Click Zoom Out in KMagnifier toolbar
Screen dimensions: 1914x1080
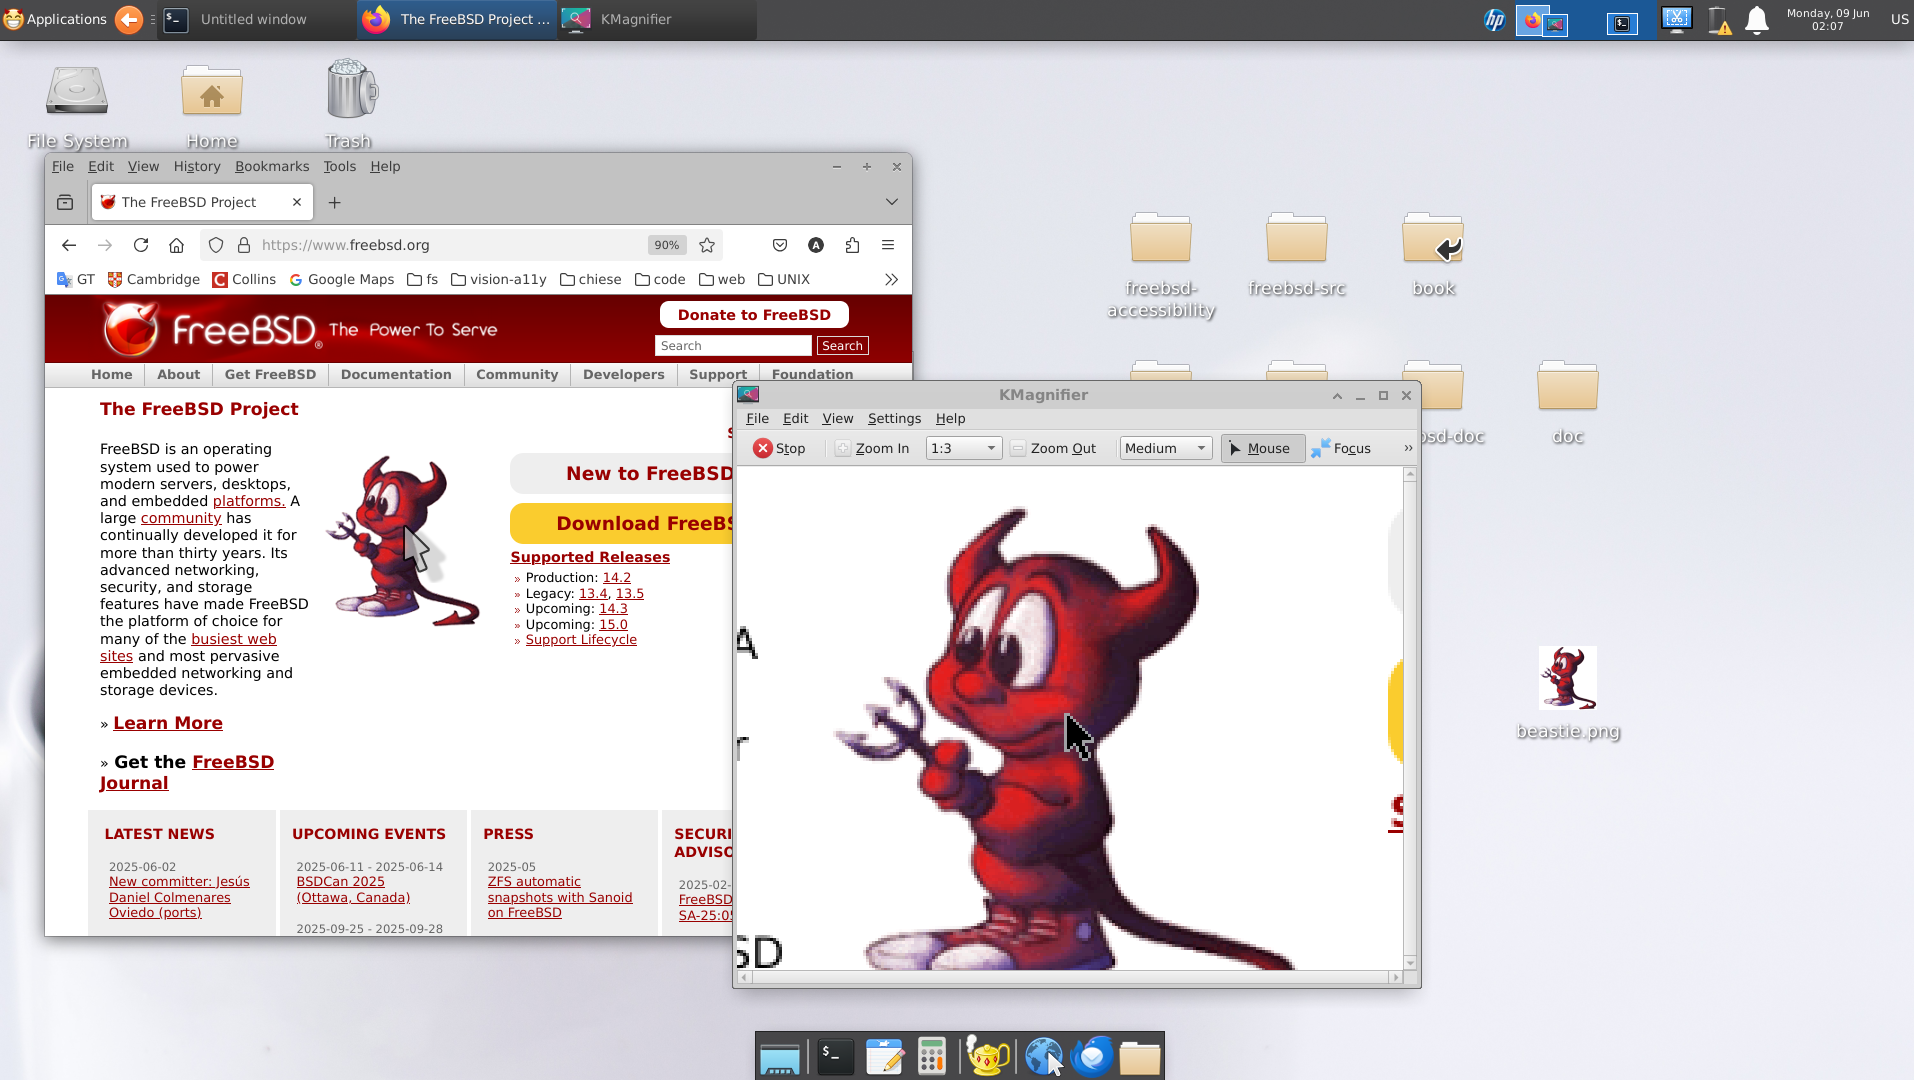click(1053, 448)
